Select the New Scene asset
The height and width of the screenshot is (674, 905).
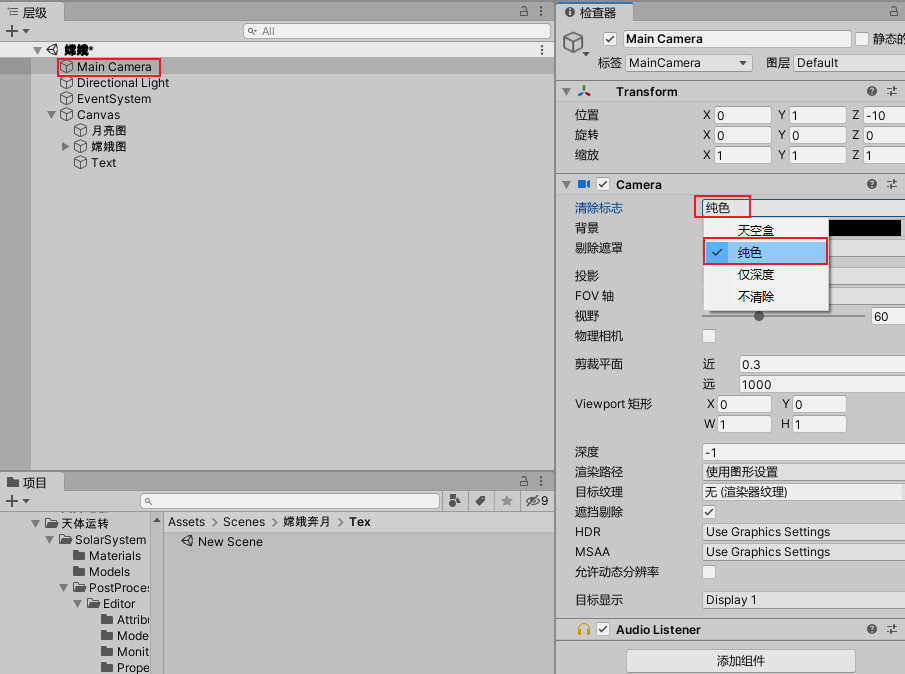[x=222, y=542]
